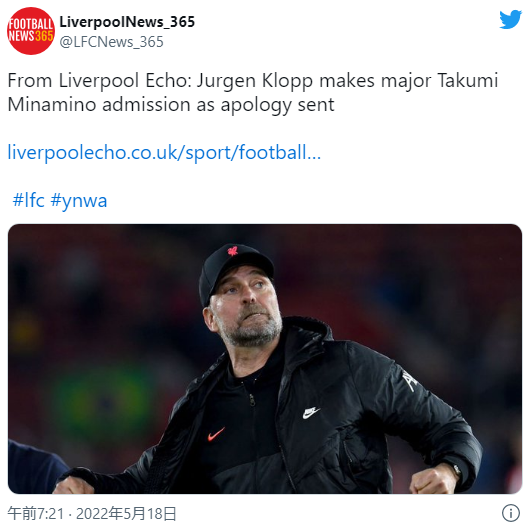Screen dimensions: 527x529
Task: Click the red maple-leaf emblem on the cap
Action: click(x=232, y=251)
